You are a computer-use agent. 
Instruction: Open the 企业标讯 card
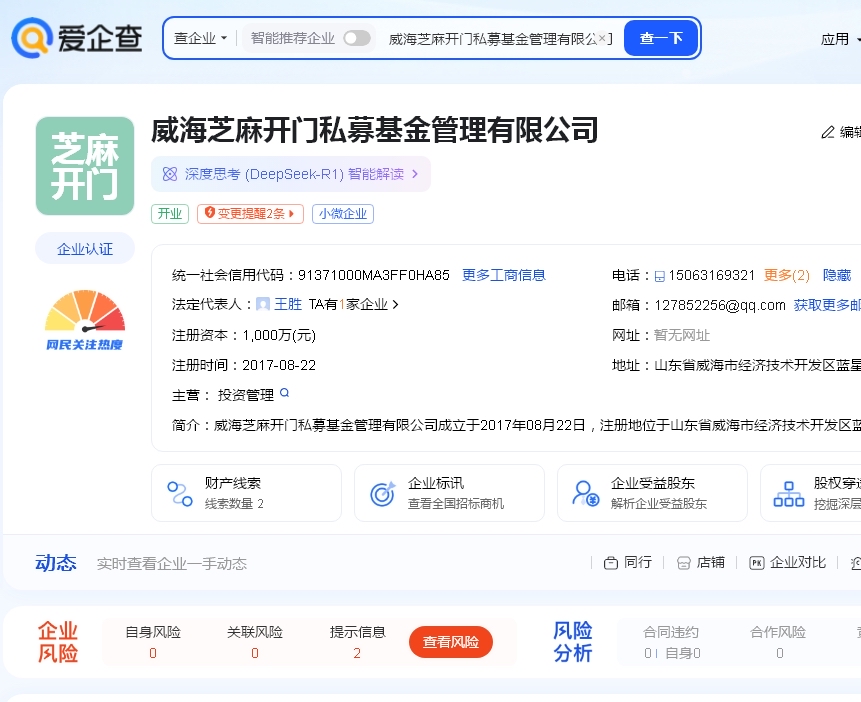450,493
